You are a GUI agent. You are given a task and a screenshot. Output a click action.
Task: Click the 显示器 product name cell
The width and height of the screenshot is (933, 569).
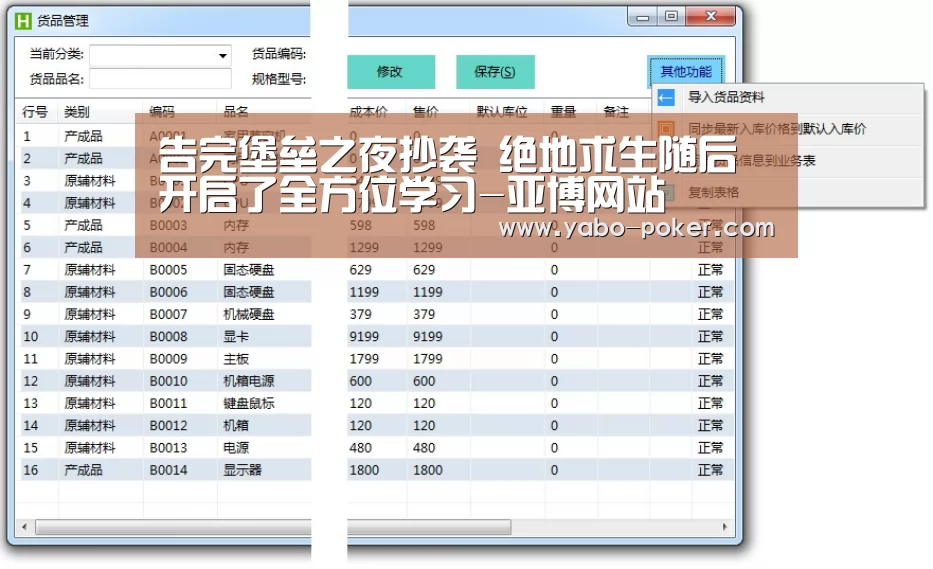(x=242, y=470)
